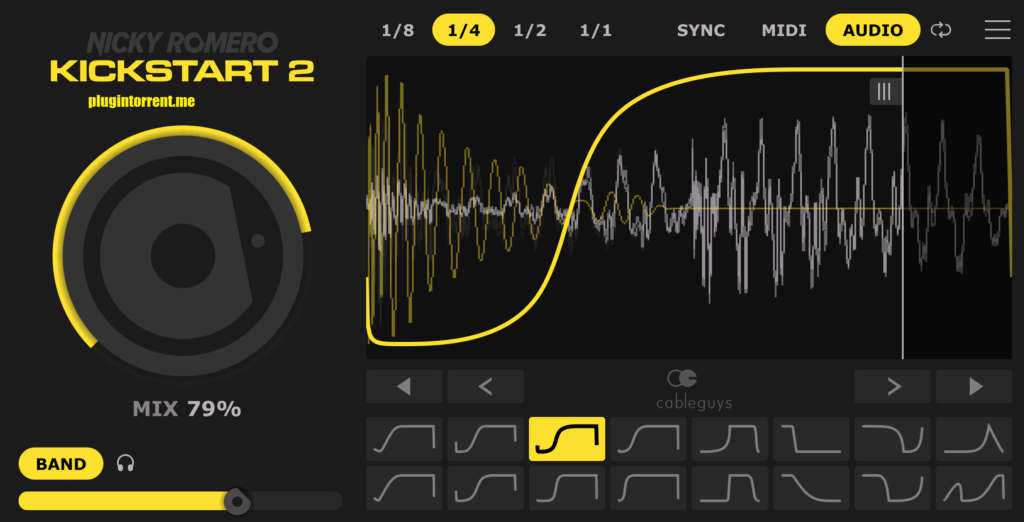
Task: Open the hamburger menu
Action: 997,30
